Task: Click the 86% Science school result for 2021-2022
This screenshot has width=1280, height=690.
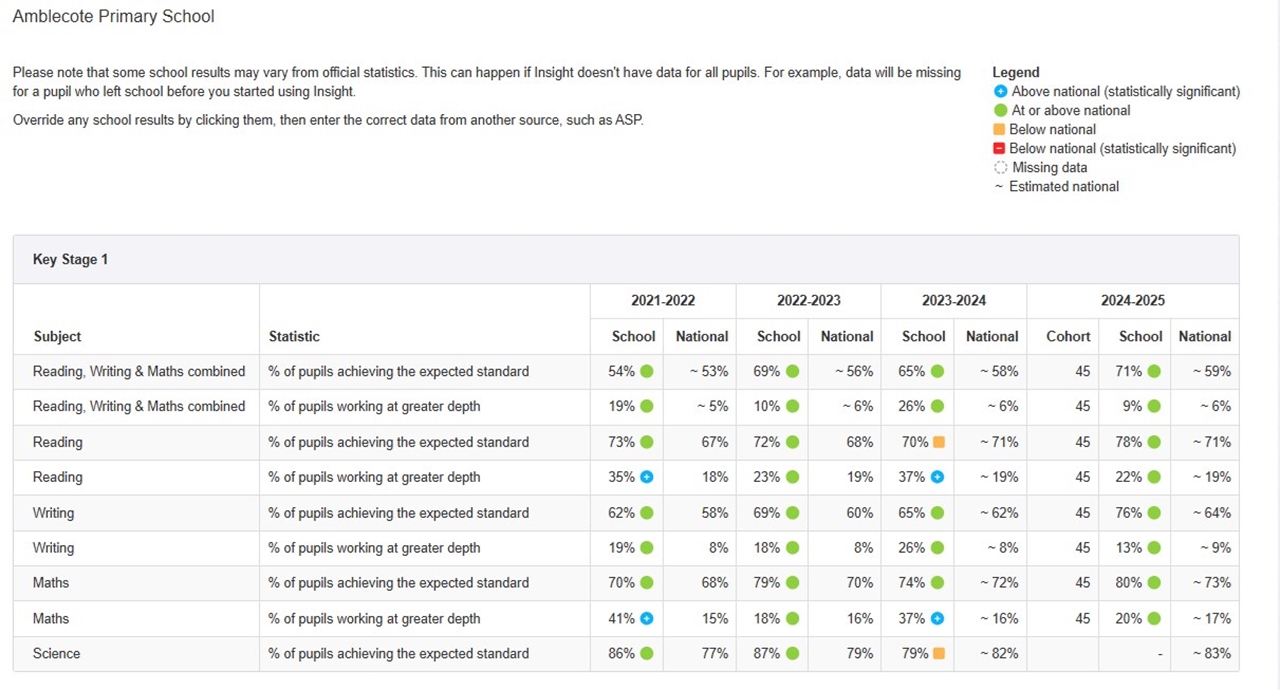Action: point(622,654)
